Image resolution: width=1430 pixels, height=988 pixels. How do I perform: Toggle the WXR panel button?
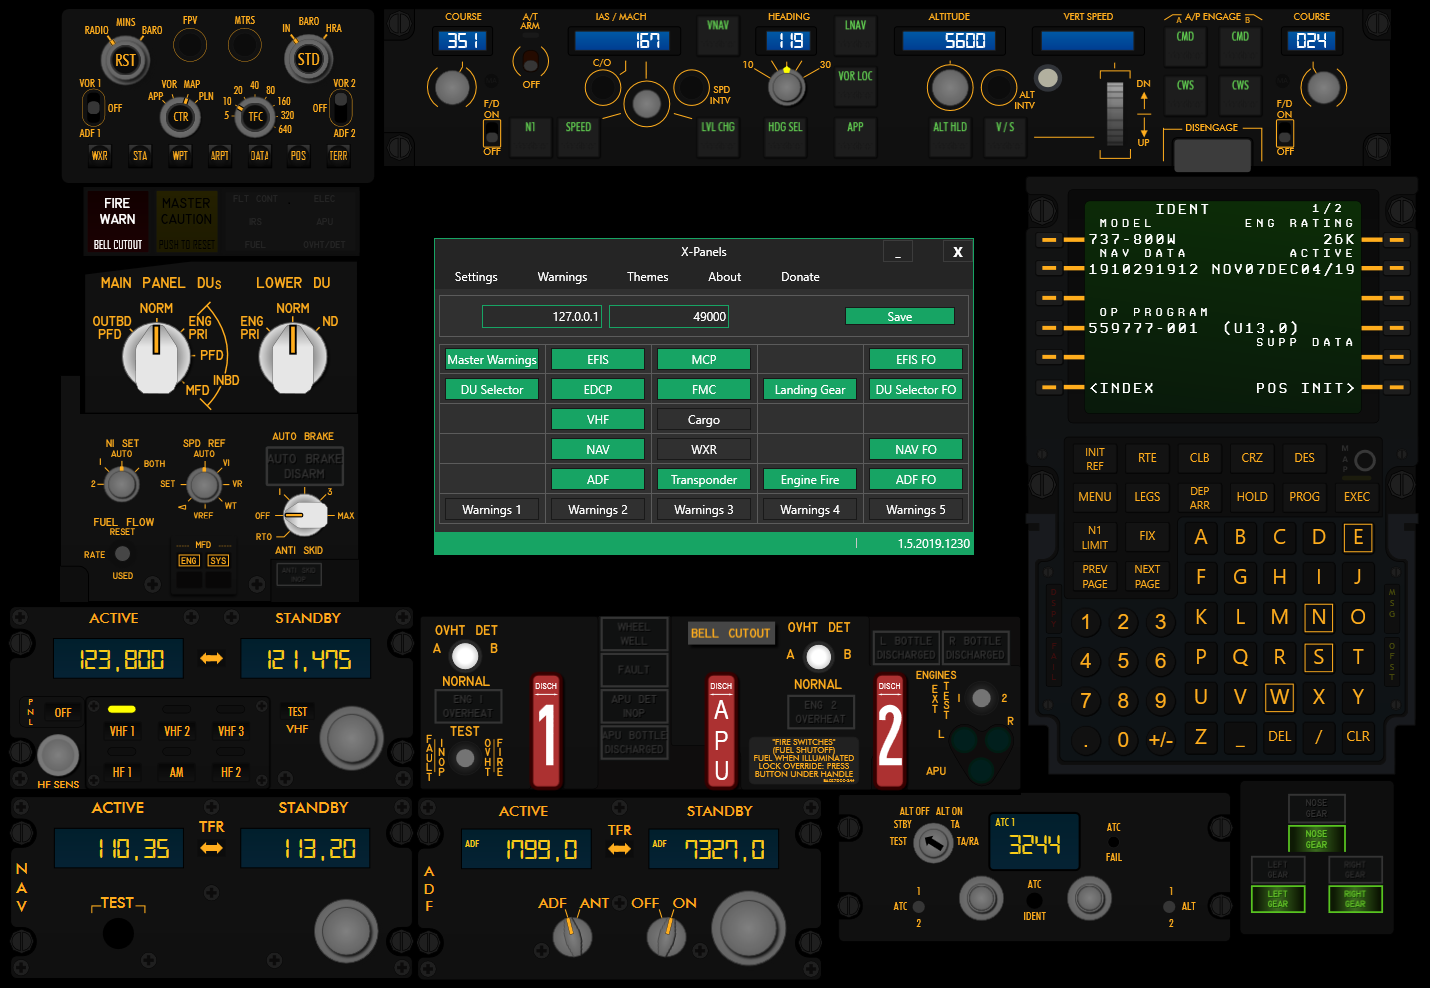click(703, 450)
